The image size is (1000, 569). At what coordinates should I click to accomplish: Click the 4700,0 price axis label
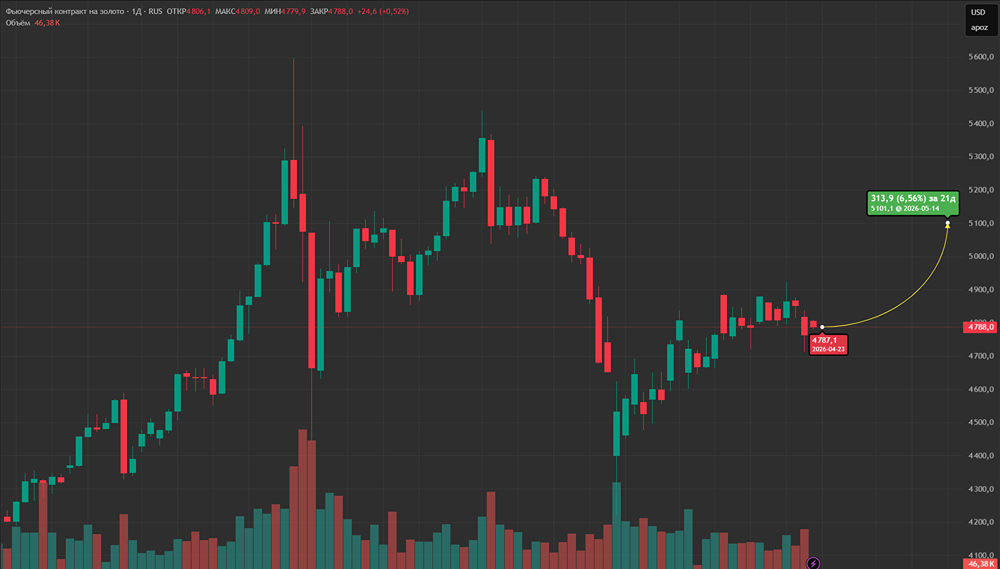(x=981, y=356)
